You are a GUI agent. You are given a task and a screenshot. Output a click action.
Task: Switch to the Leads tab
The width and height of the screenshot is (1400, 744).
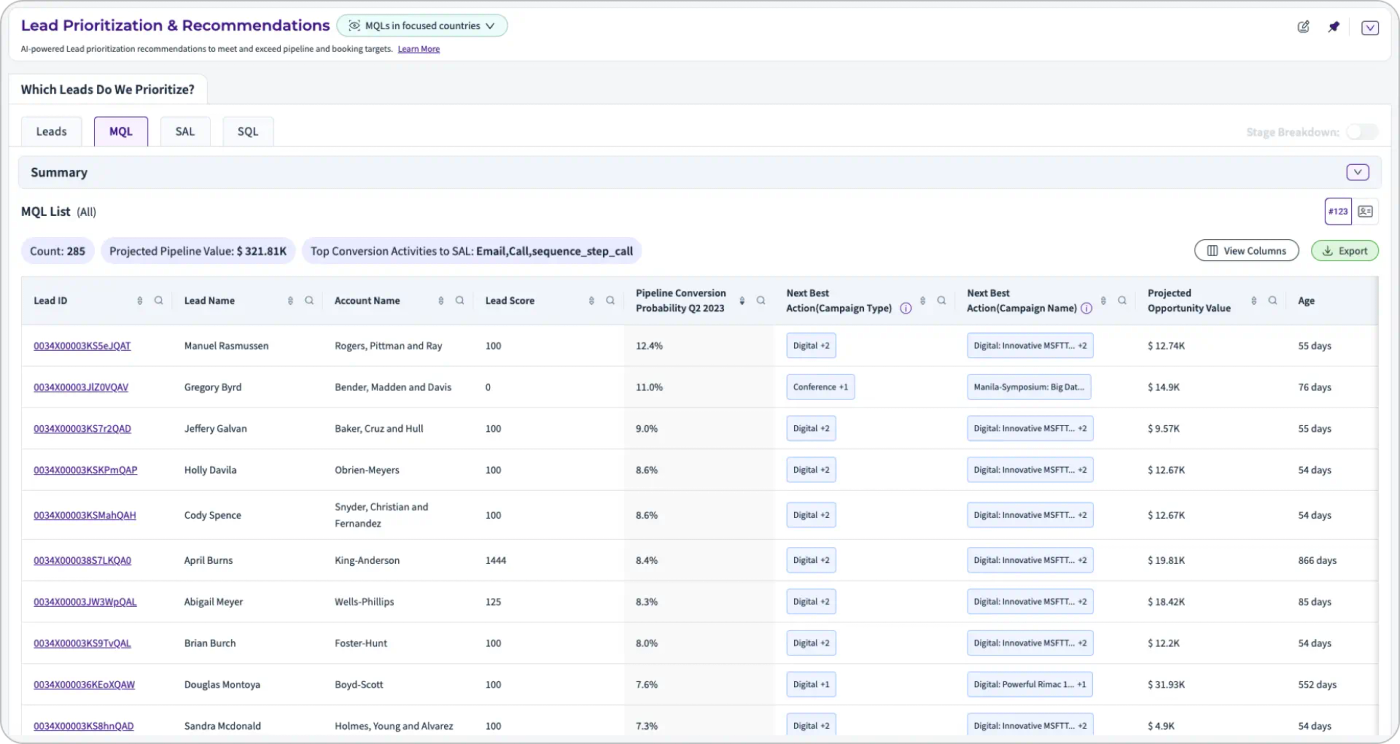tap(51, 131)
